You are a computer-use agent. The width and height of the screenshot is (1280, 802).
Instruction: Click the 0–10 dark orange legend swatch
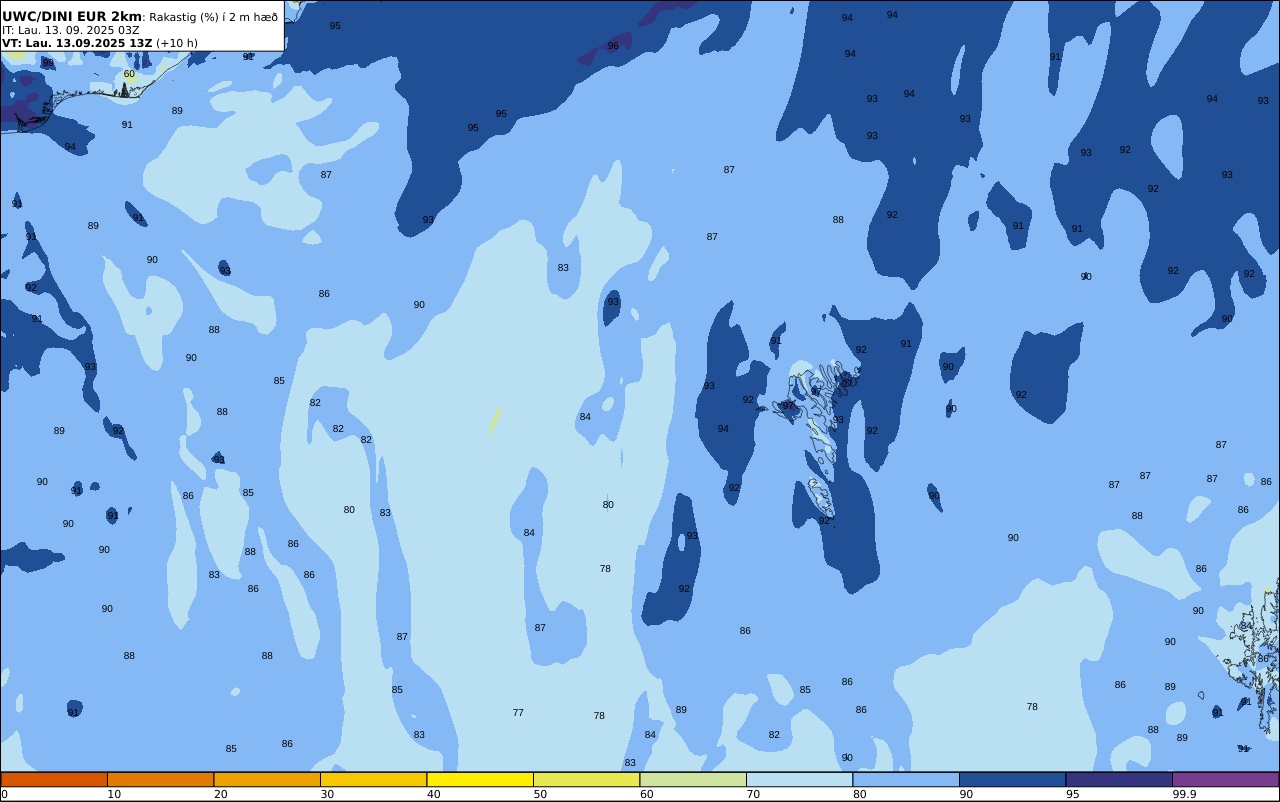tap(54, 779)
